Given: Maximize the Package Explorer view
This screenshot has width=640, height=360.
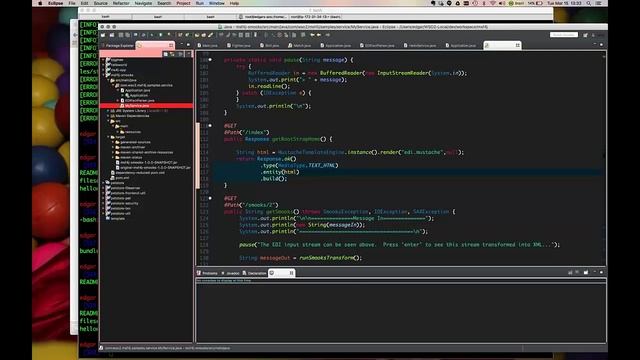Looking at the screenshot, I should [188, 44].
